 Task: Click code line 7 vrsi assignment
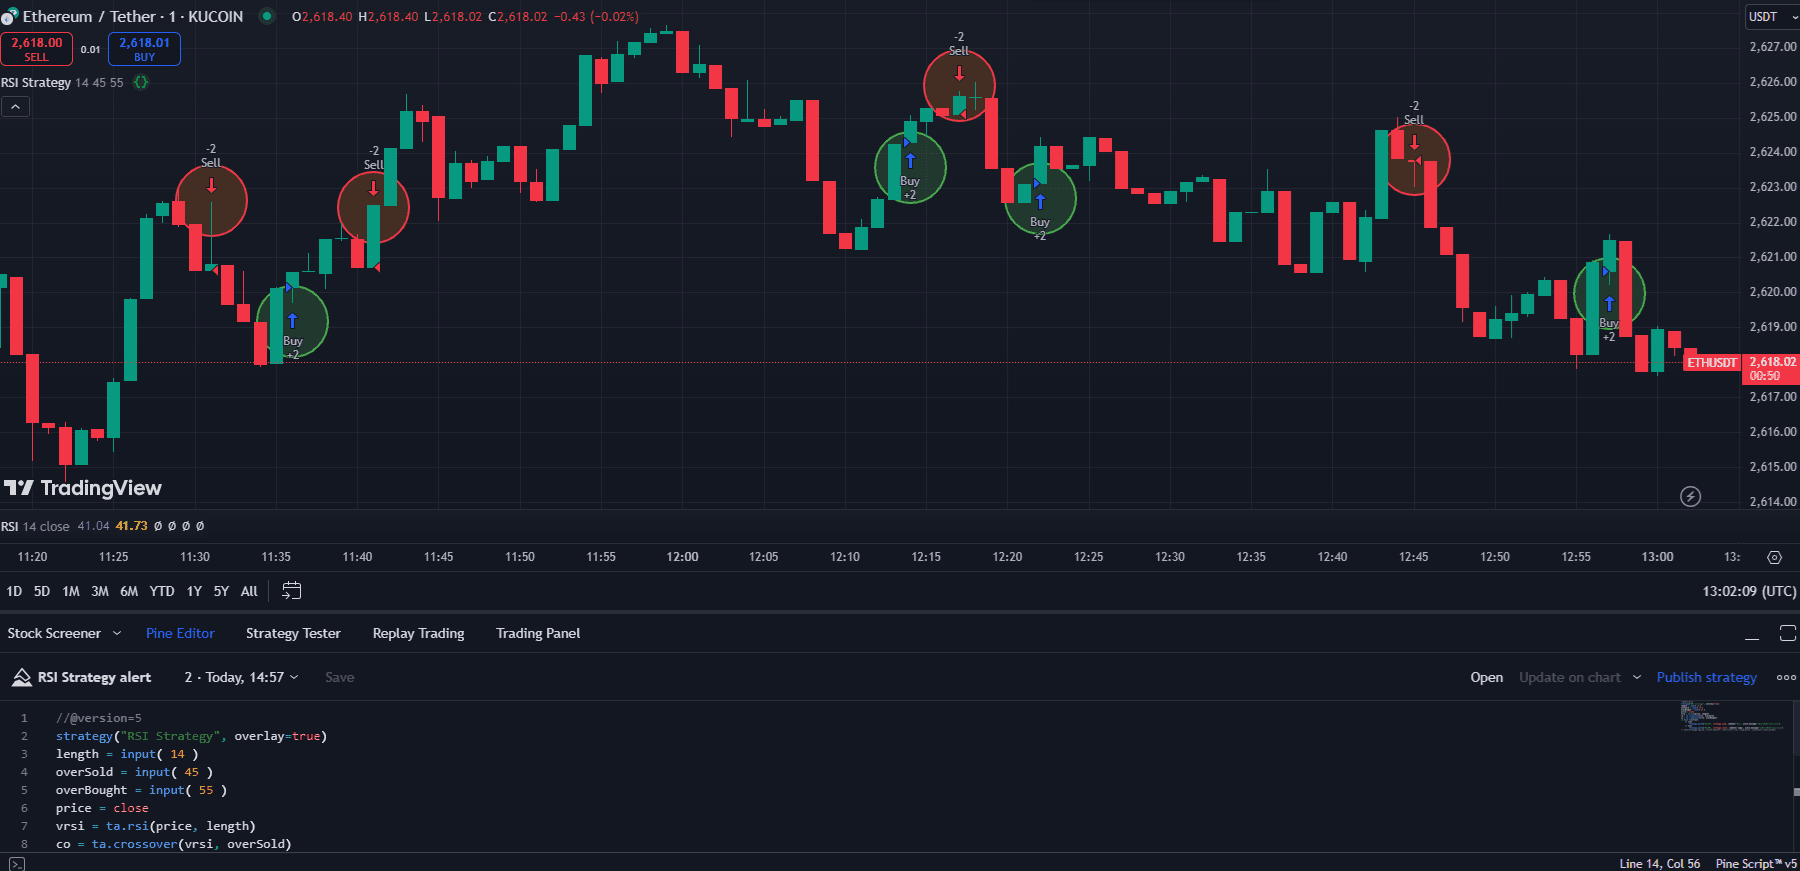tap(155, 826)
